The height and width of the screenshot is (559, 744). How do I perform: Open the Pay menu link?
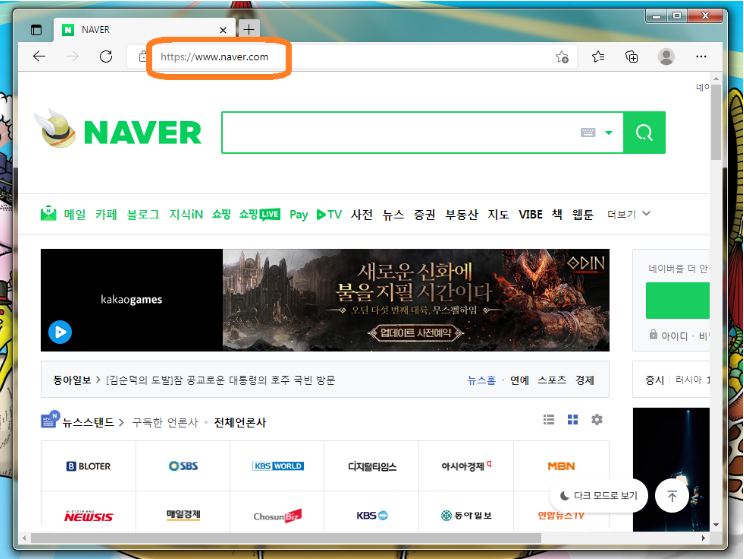click(x=298, y=215)
